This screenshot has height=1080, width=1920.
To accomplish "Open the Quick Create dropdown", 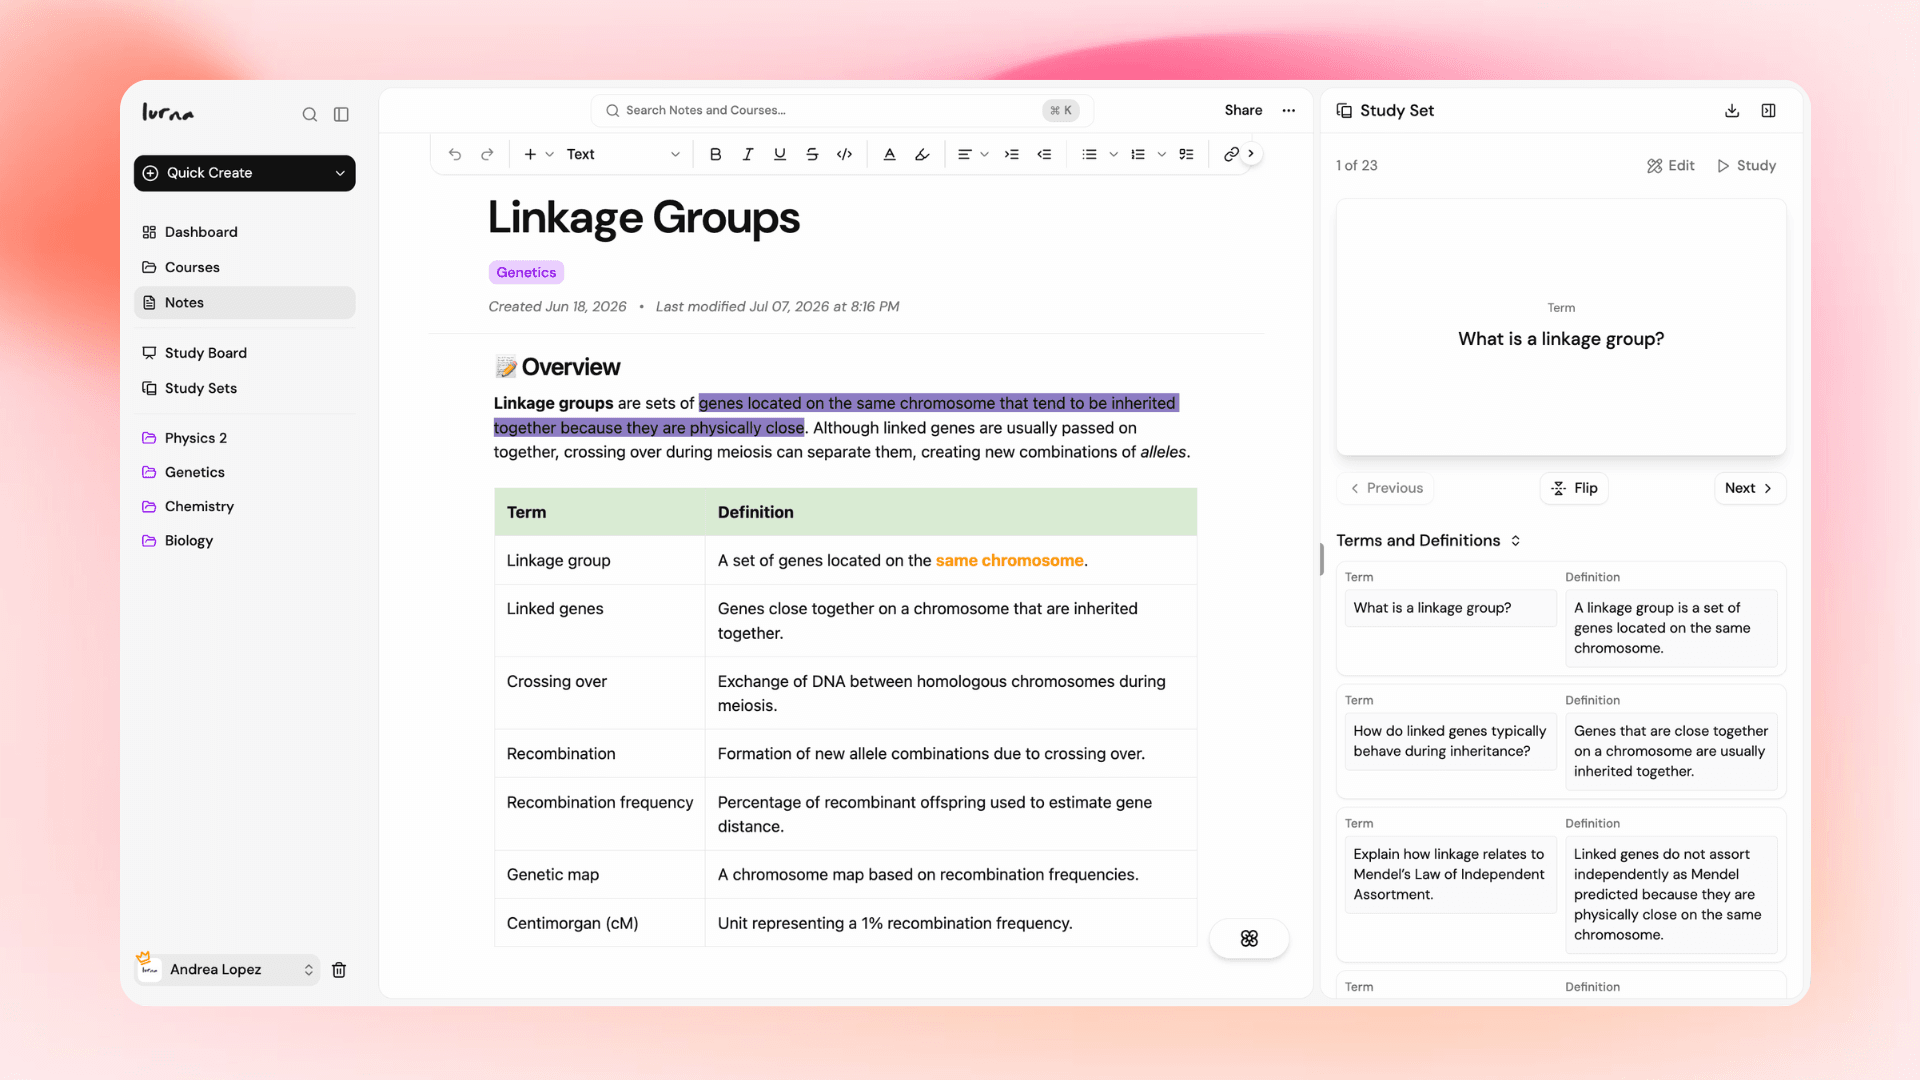I will 244,173.
